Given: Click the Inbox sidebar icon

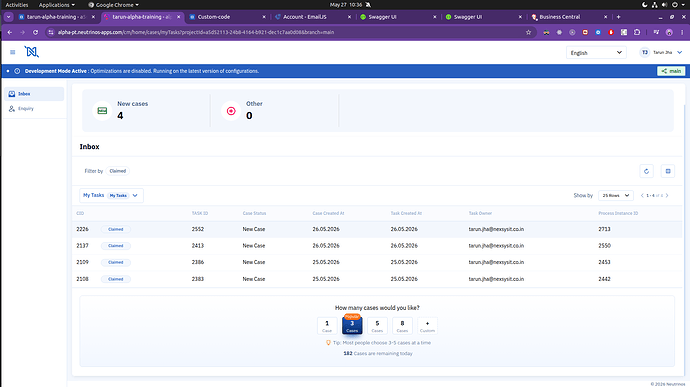Looking at the screenshot, I should (x=12, y=94).
